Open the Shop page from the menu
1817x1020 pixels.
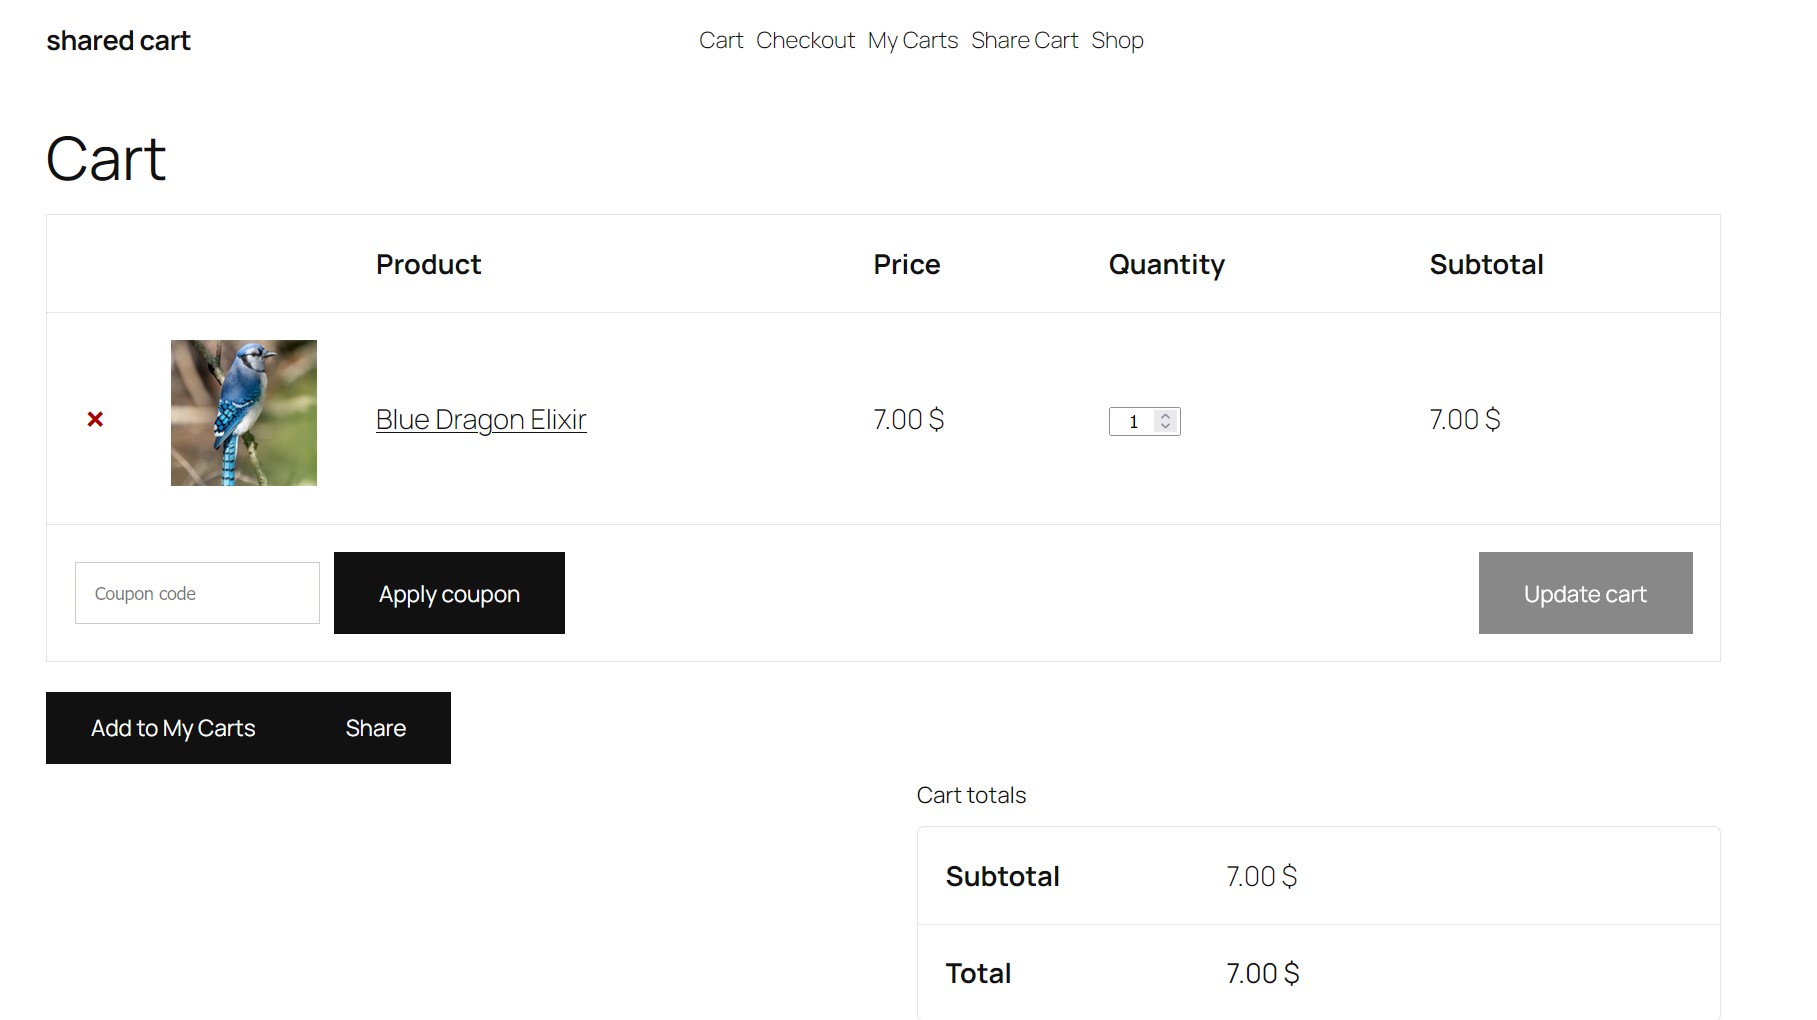click(1117, 40)
